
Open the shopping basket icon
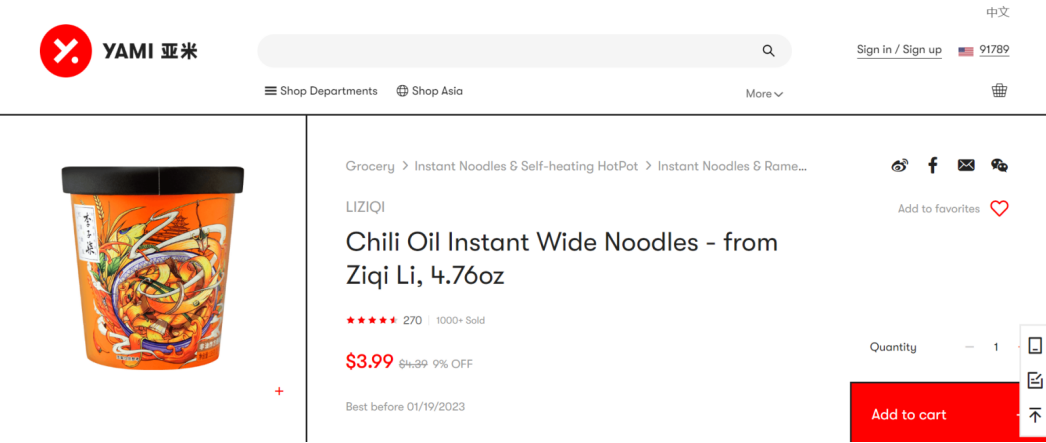[999, 91]
